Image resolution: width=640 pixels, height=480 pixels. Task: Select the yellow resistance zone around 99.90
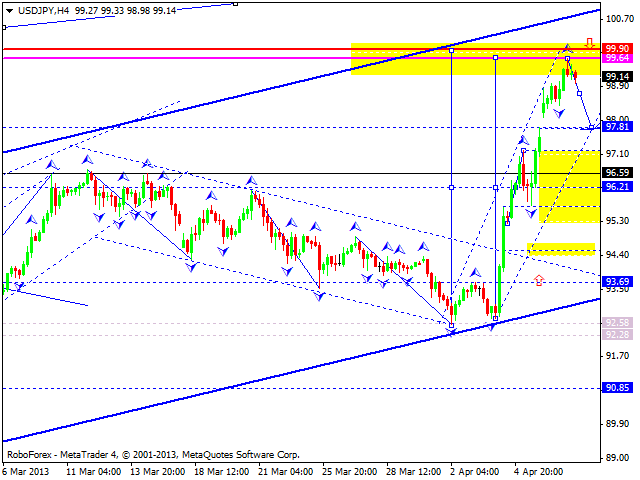click(x=476, y=59)
